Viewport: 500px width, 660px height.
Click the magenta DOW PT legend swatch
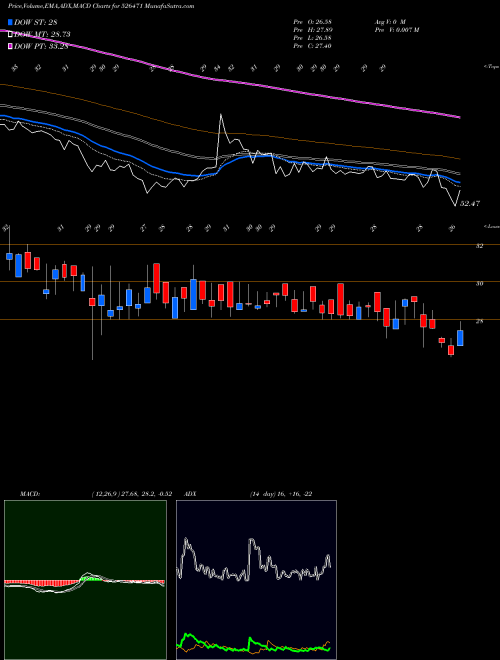[11, 46]
